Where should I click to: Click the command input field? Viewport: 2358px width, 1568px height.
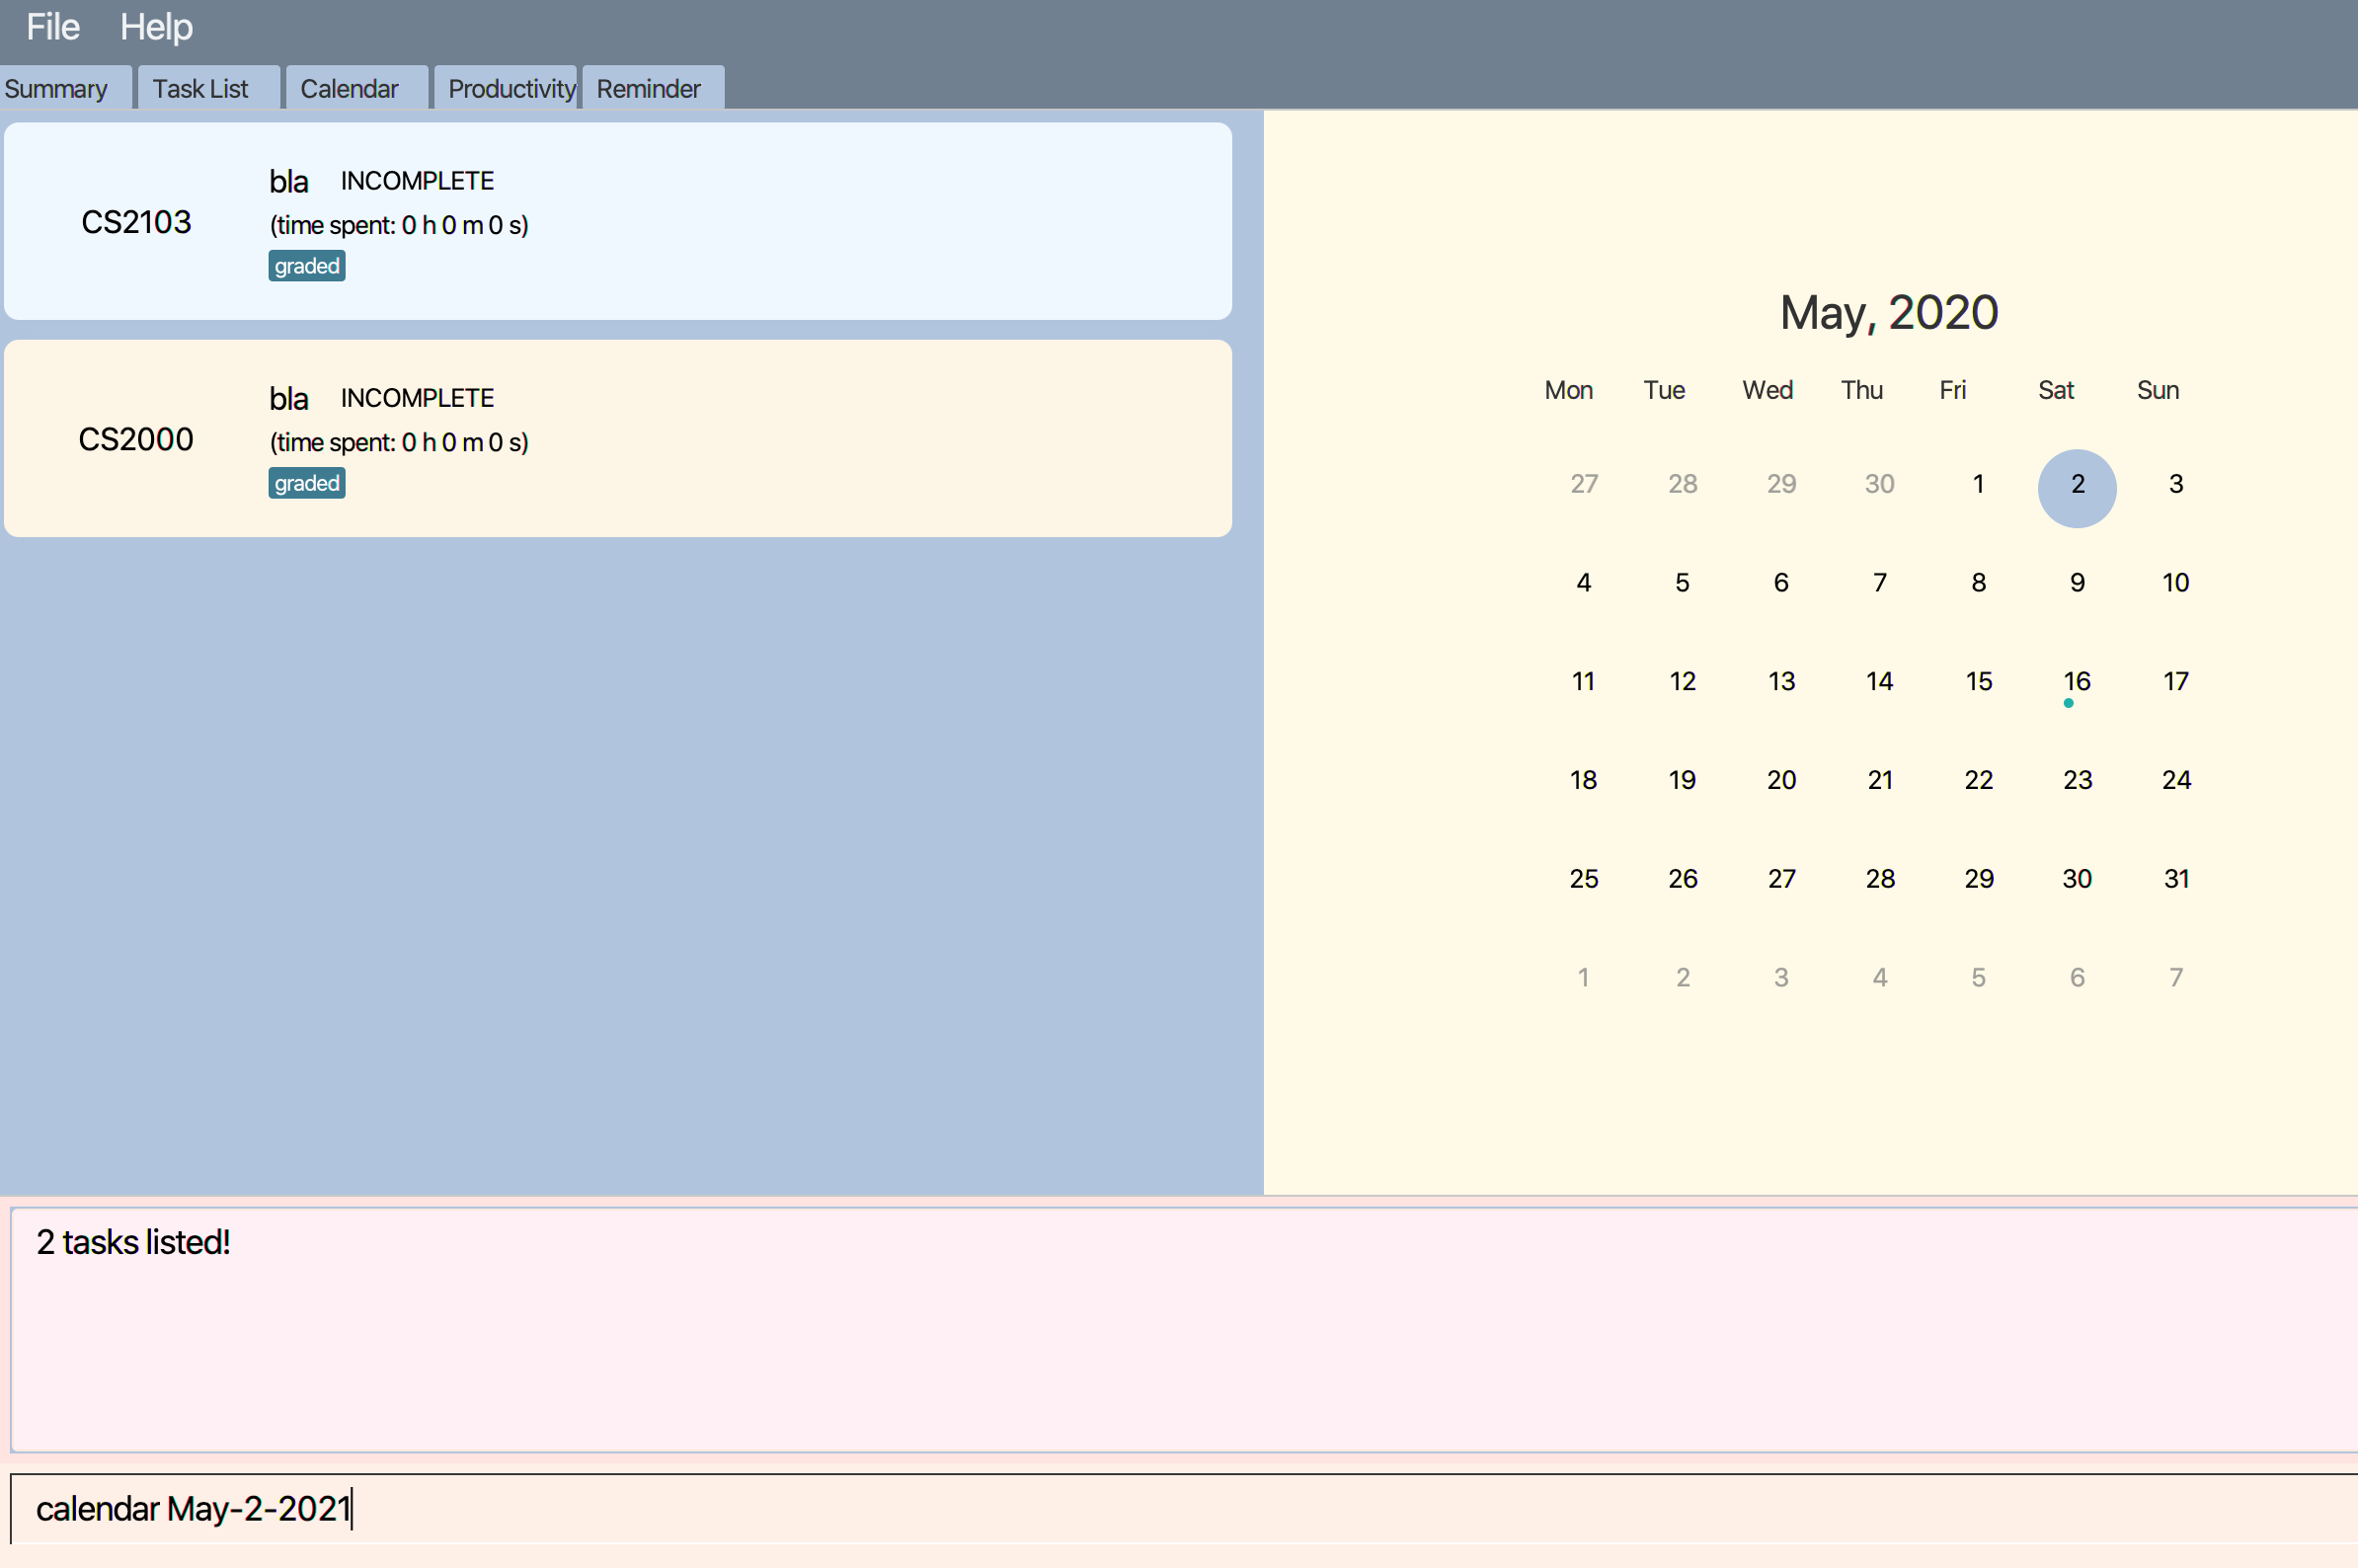click(1180, 1508)
